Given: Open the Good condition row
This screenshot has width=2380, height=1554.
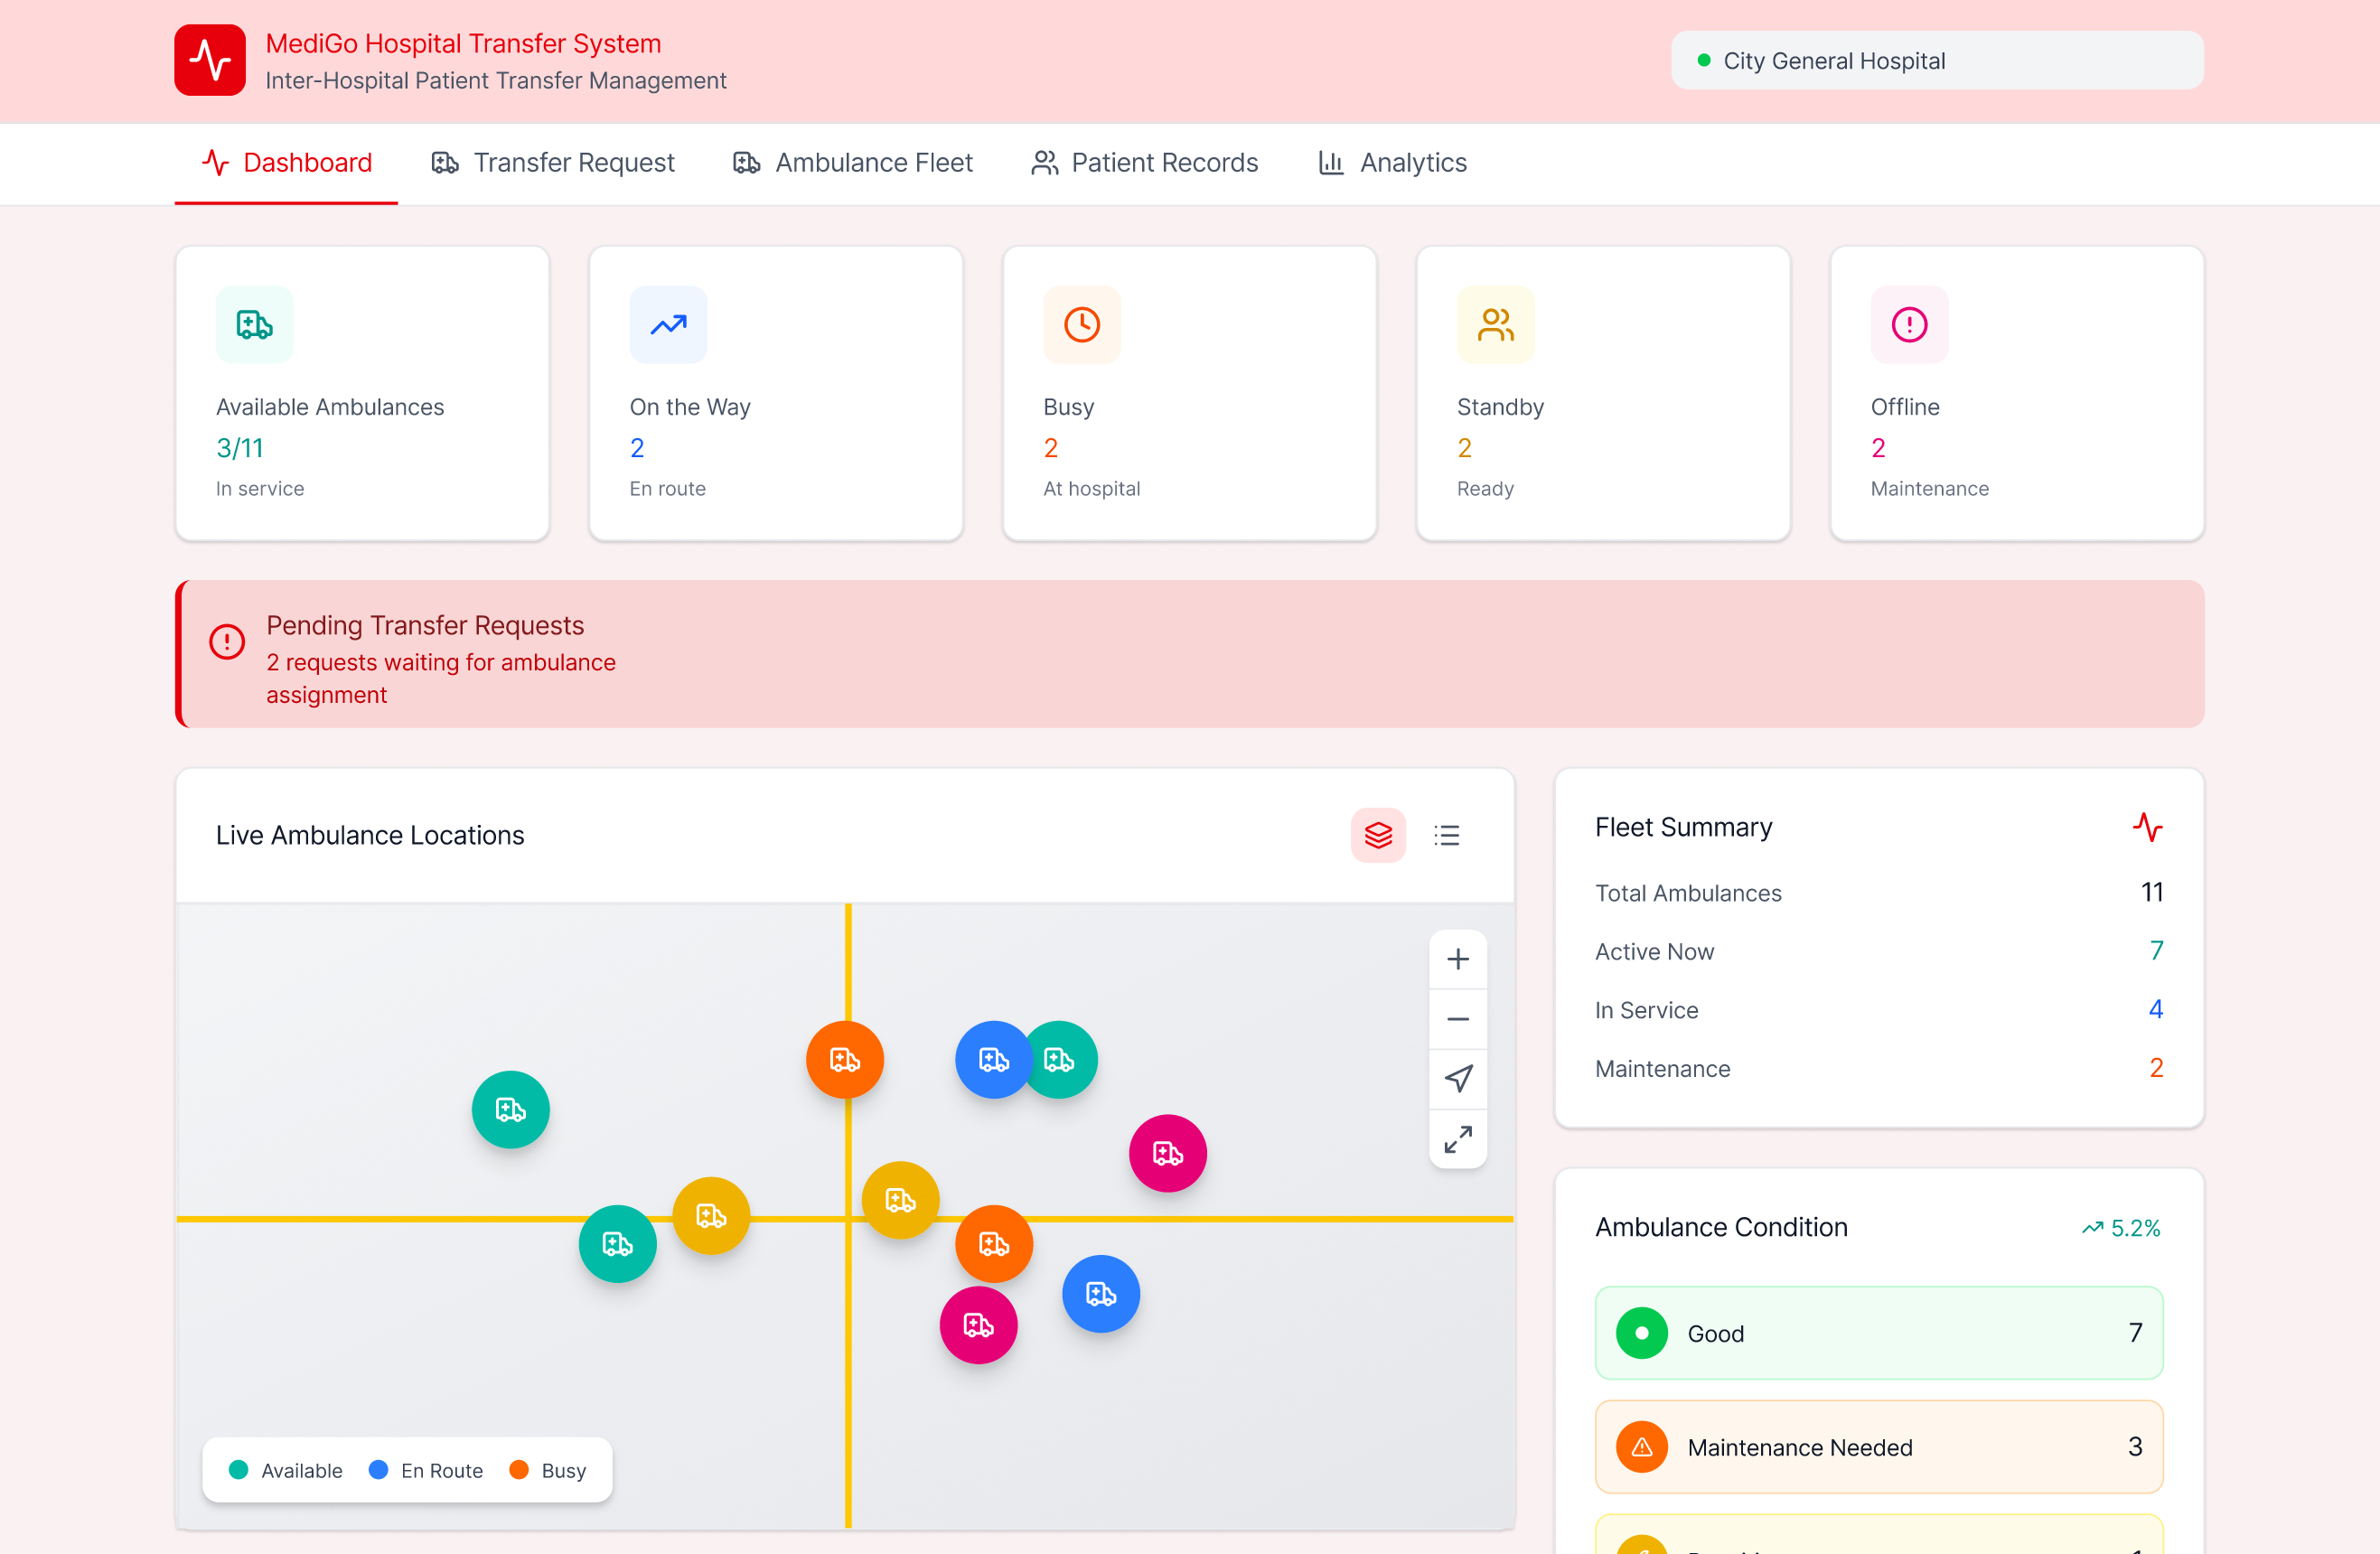Looking at the screenshot, I should (1879, 1333).
